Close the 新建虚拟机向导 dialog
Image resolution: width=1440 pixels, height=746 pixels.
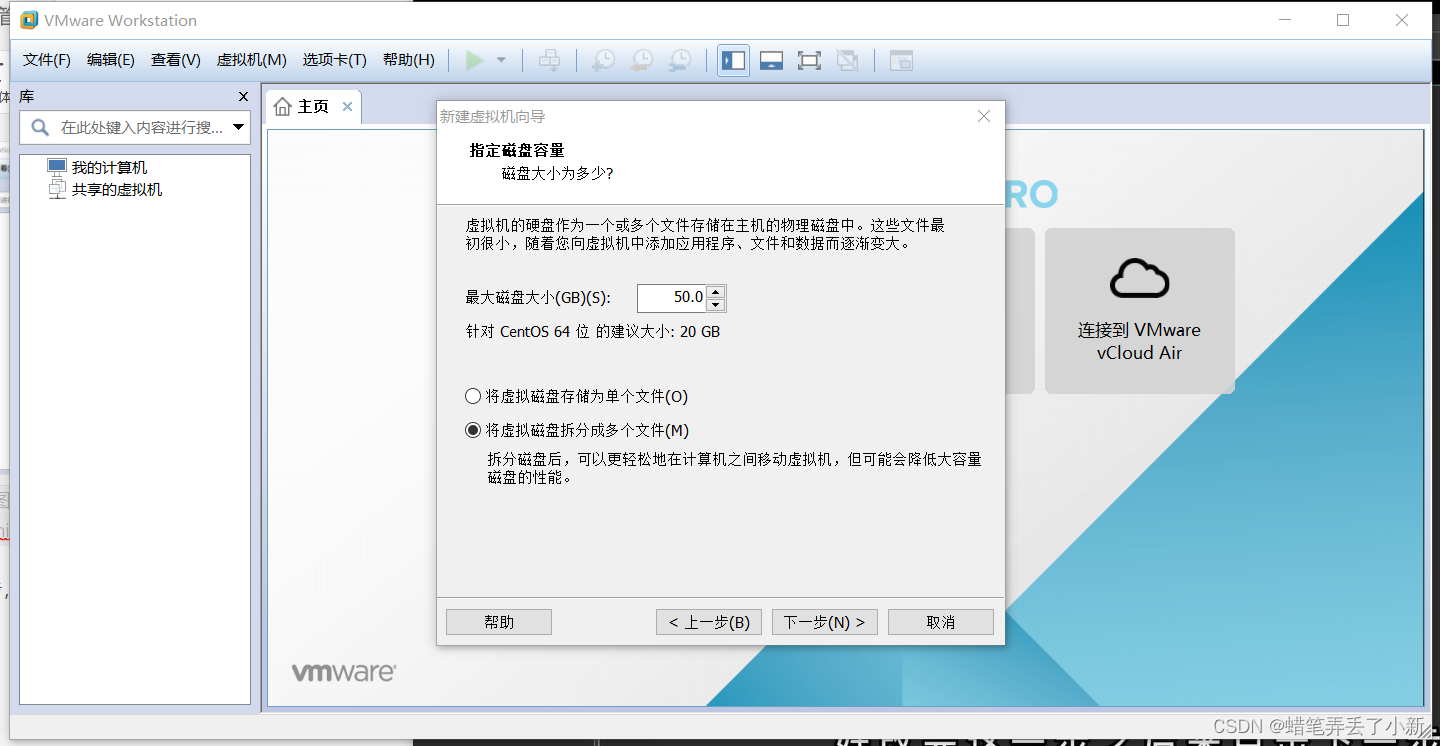pos(984,117)
